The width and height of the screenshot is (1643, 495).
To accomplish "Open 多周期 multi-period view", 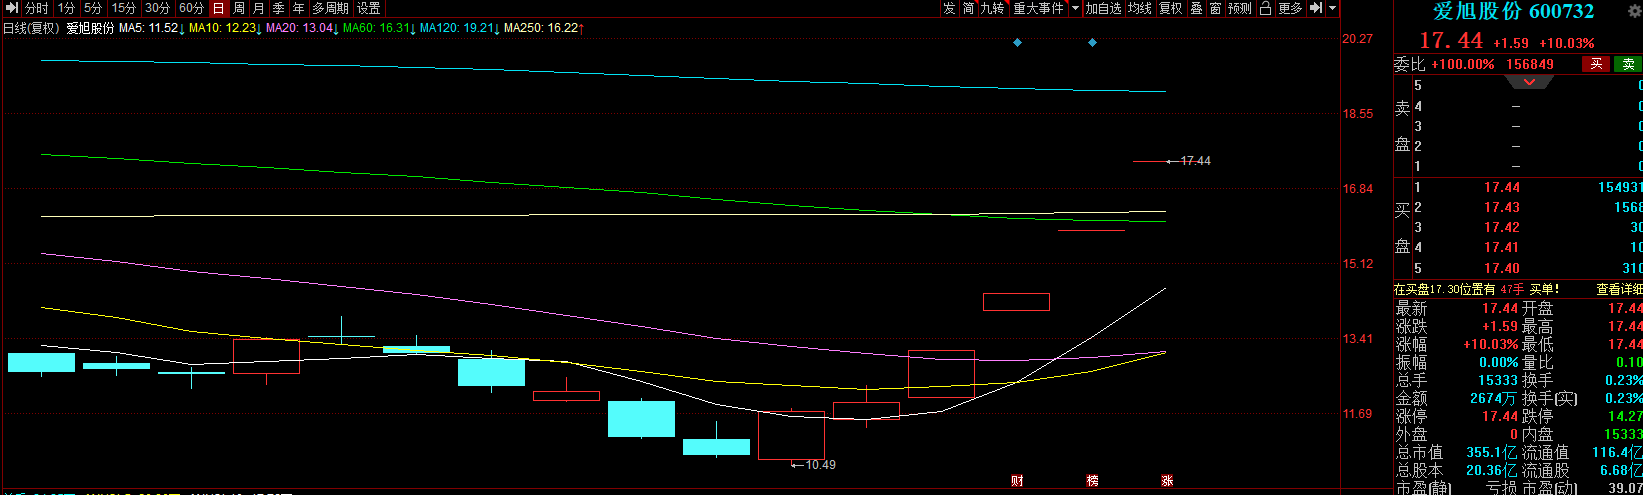I will click(x=331, y=8).
